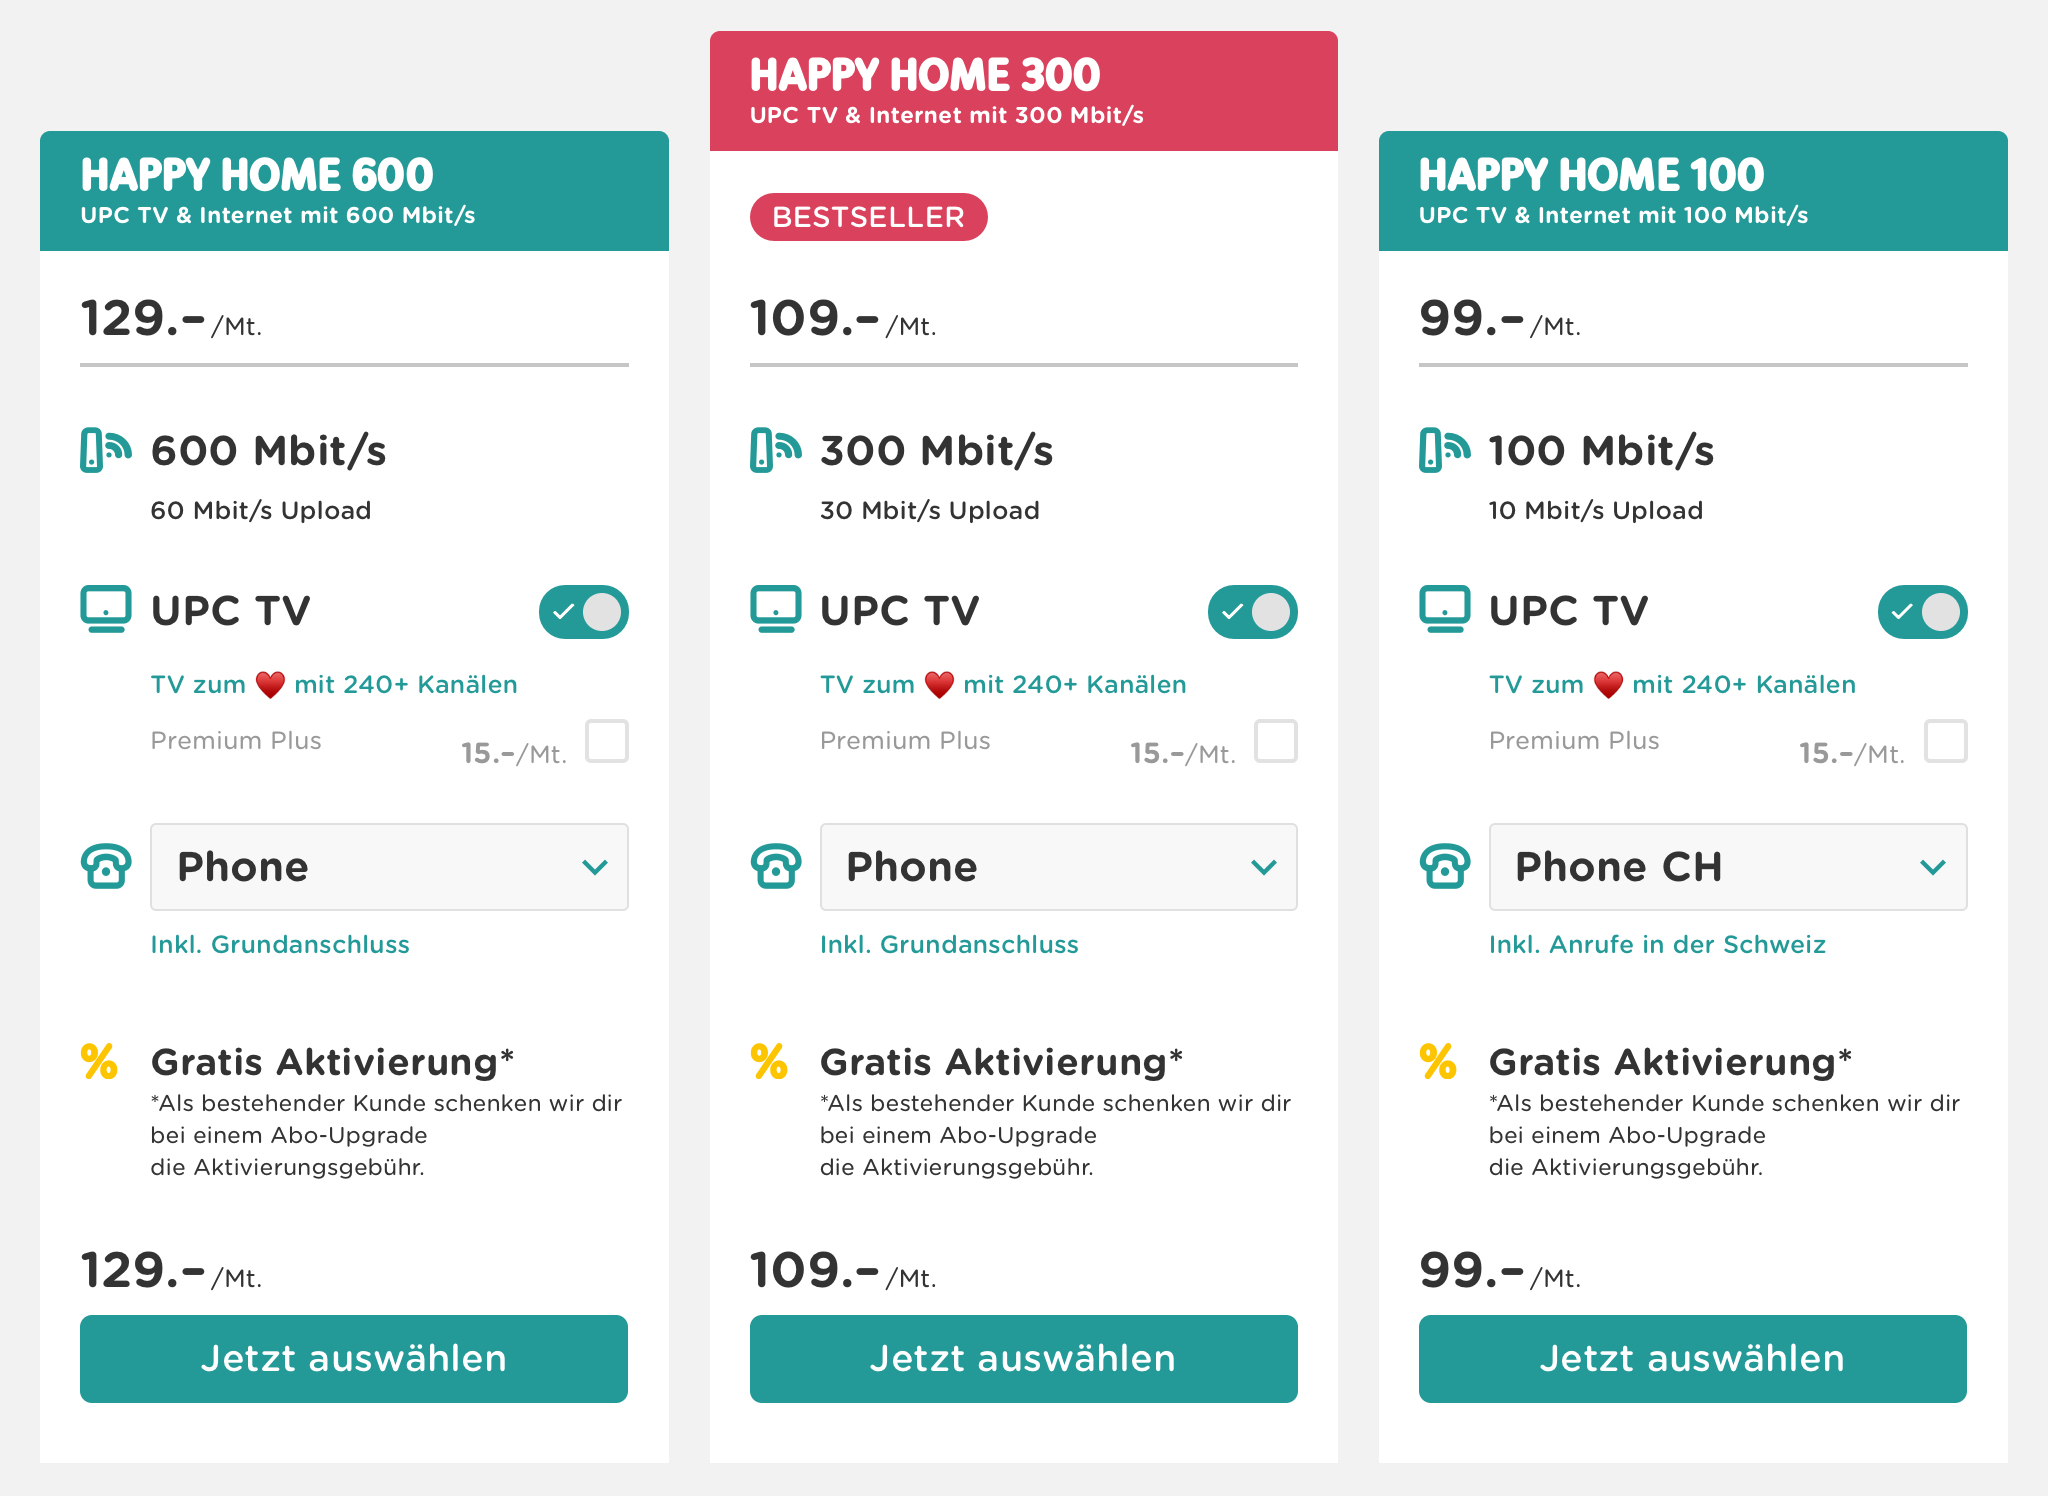Toggle UPC TV switch in Happy Home 600
Screen dimensions: 2048x1496
[x=584, y=612]
